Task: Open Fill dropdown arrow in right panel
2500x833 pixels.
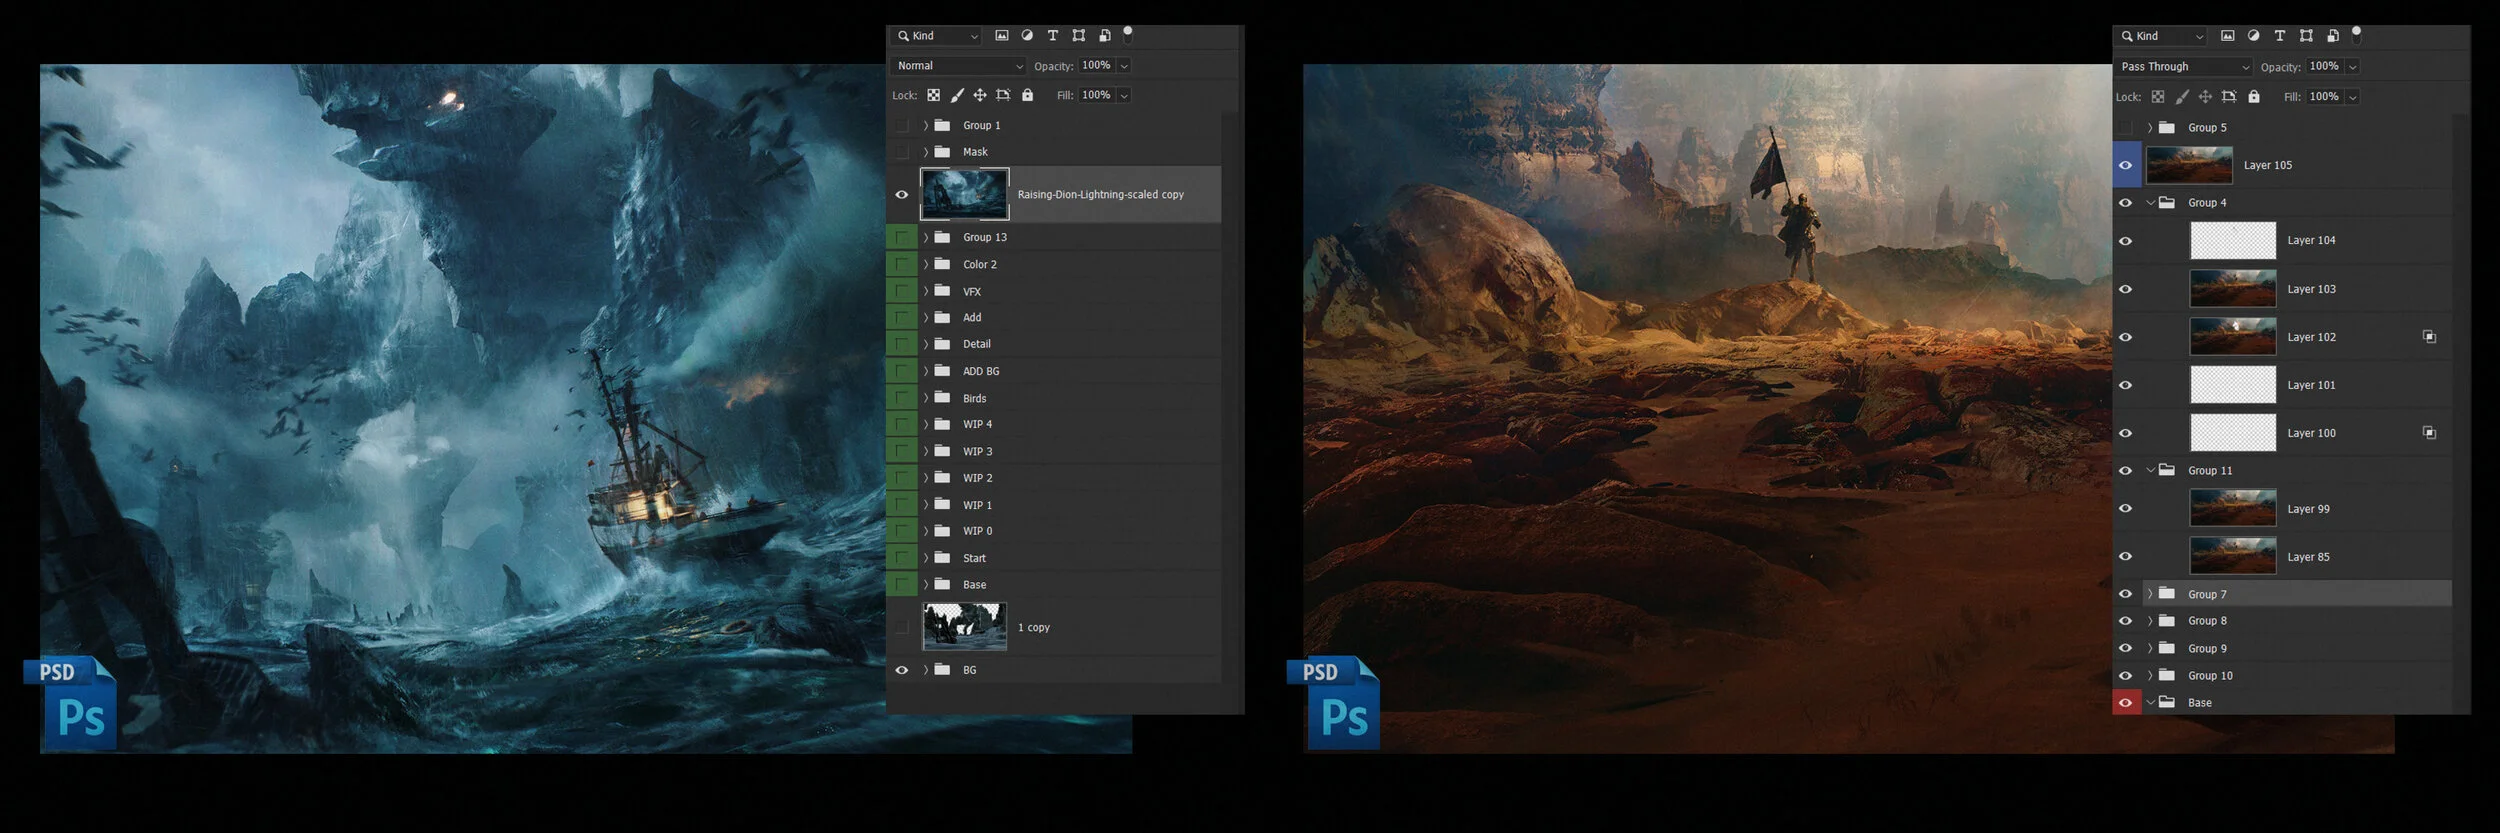Action: point(2352,97)
